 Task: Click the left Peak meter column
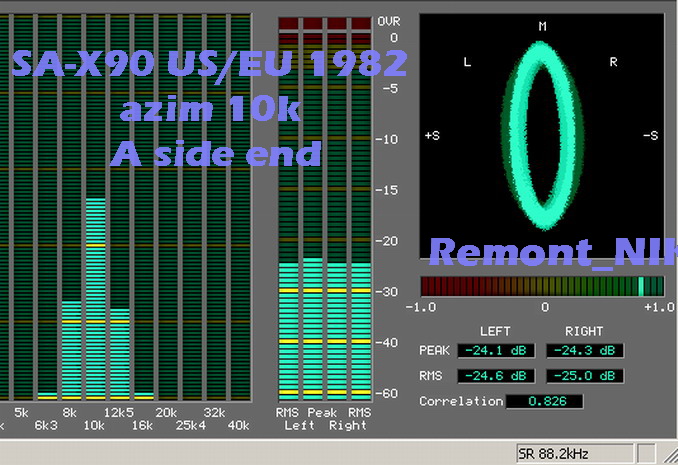(x=312, y=328)
